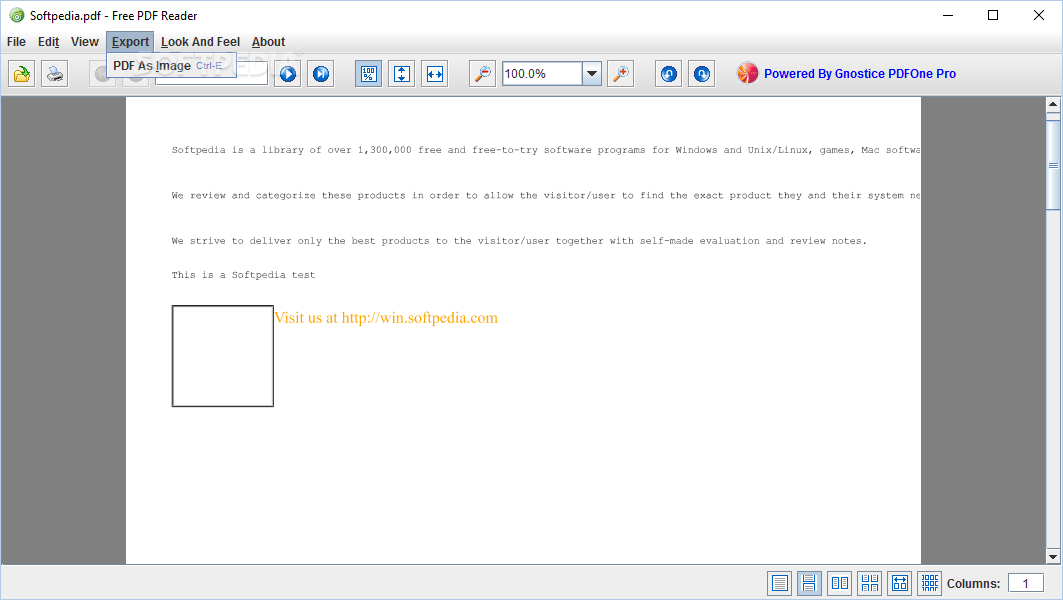Go to the next page arrow button

288,74
